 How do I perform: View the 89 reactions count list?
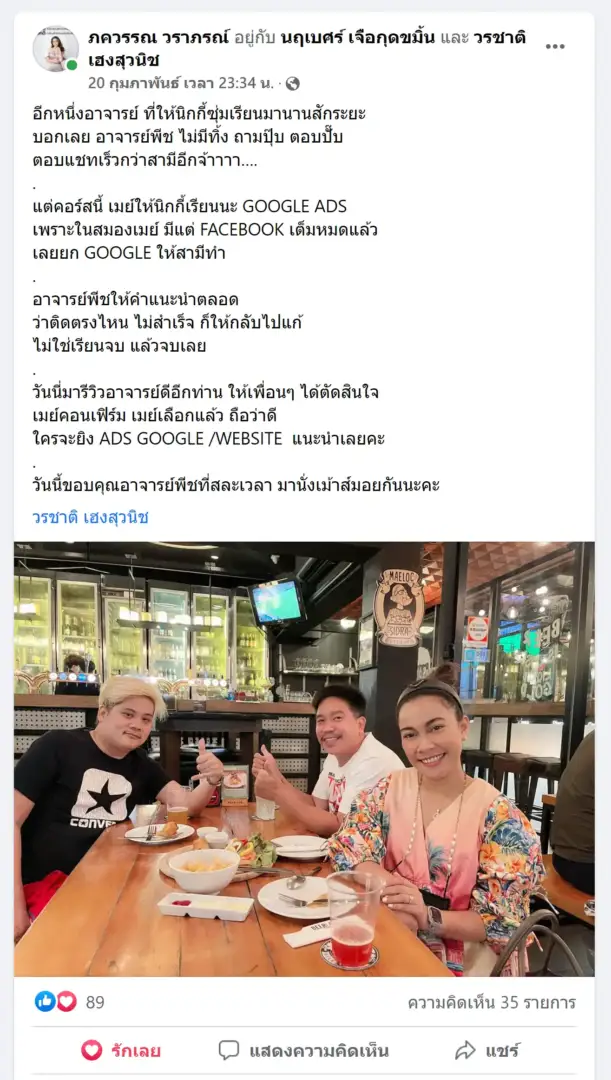click(x=95, y=1002)
